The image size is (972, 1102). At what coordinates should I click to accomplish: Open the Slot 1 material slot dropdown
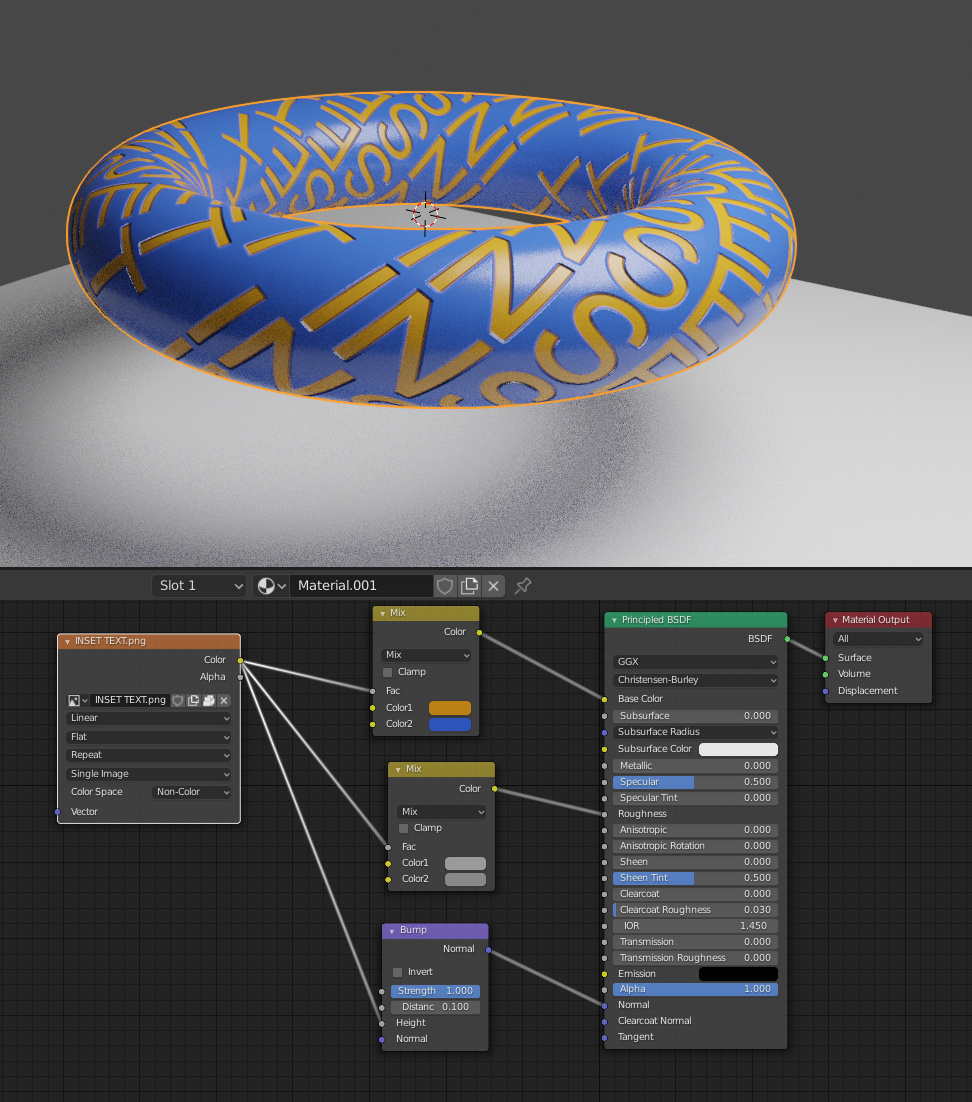point(198,585)
